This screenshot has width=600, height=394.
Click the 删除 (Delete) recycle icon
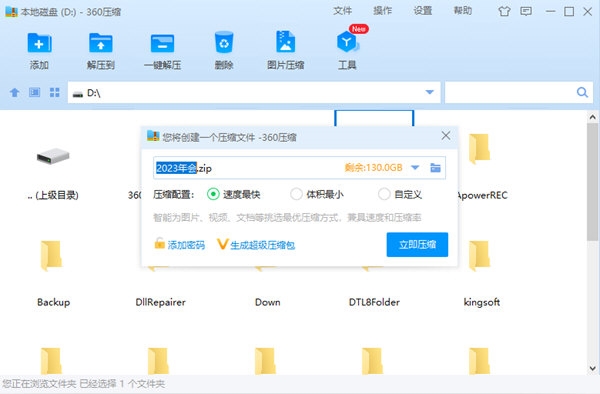[224, 42]
